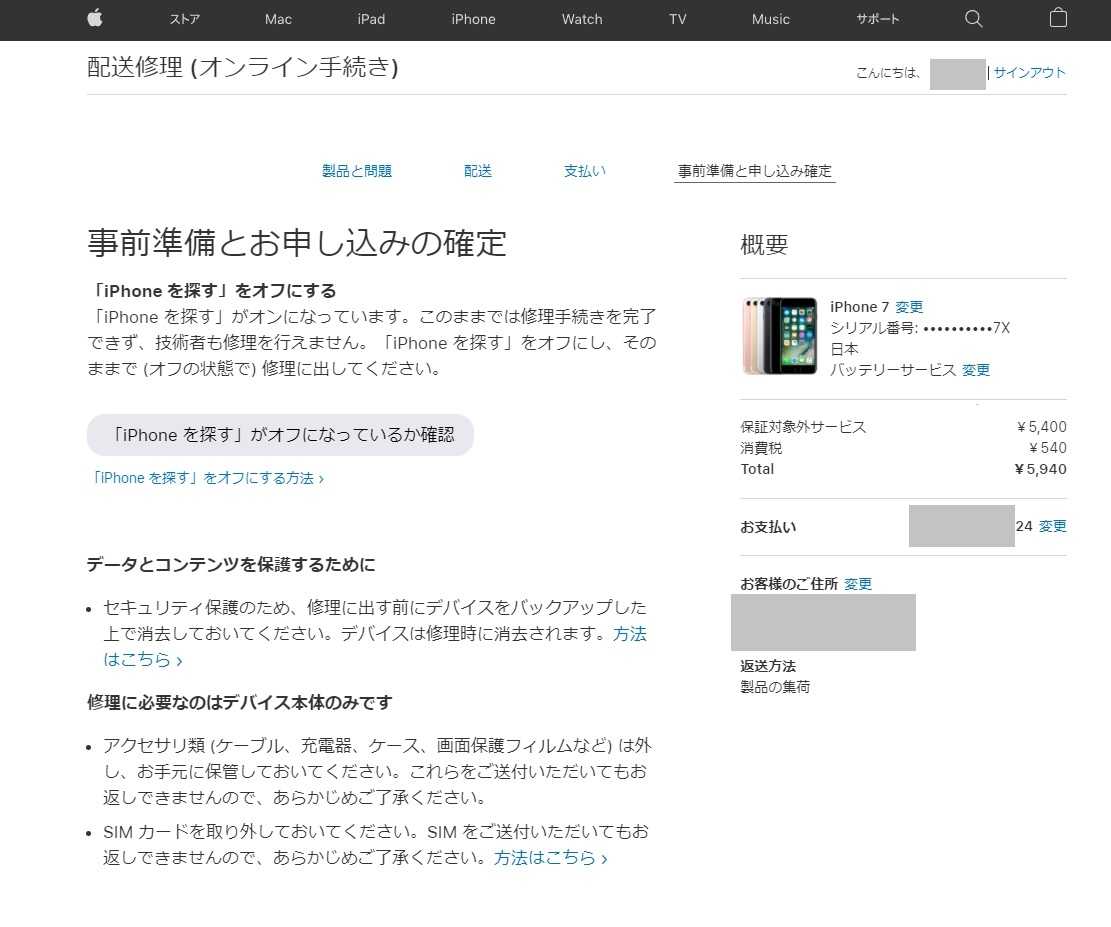The width and height of the screenshot is (1111, 927).
Task: Click the iPhone 7 product thumbnail
Action: pyautogui.click(x=779, y=335)
